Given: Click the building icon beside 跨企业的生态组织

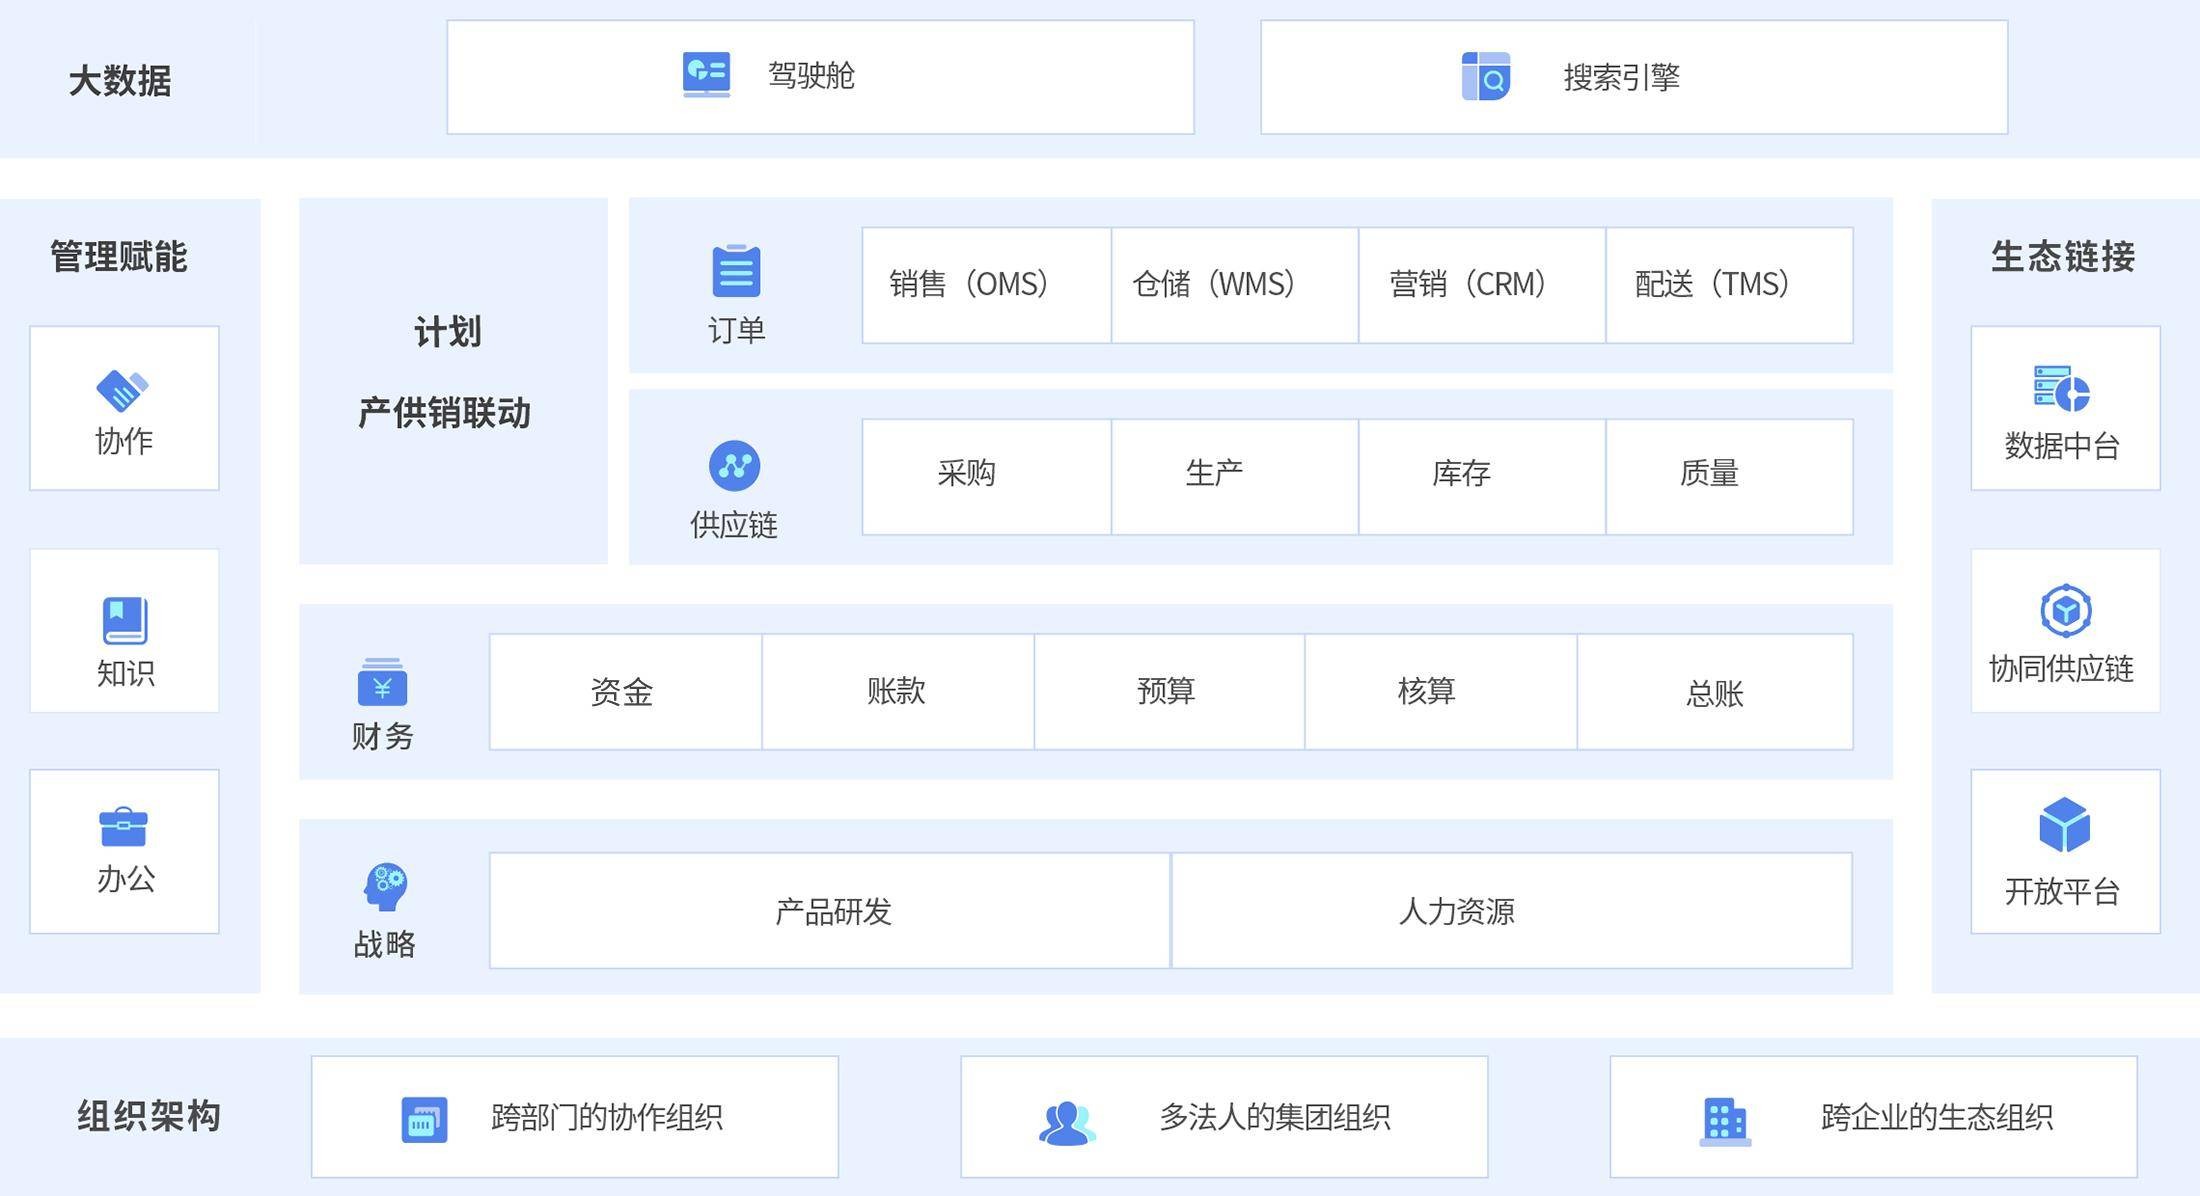Looking at the screenshot, I should (x=1725, y=1122).
